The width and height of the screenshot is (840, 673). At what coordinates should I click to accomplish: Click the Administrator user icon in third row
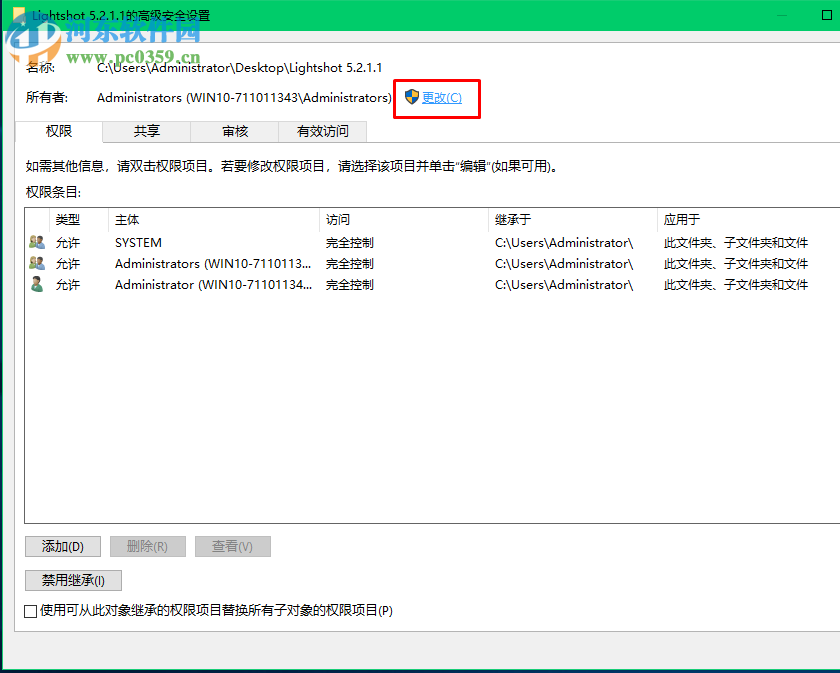[x=33, y=284]
